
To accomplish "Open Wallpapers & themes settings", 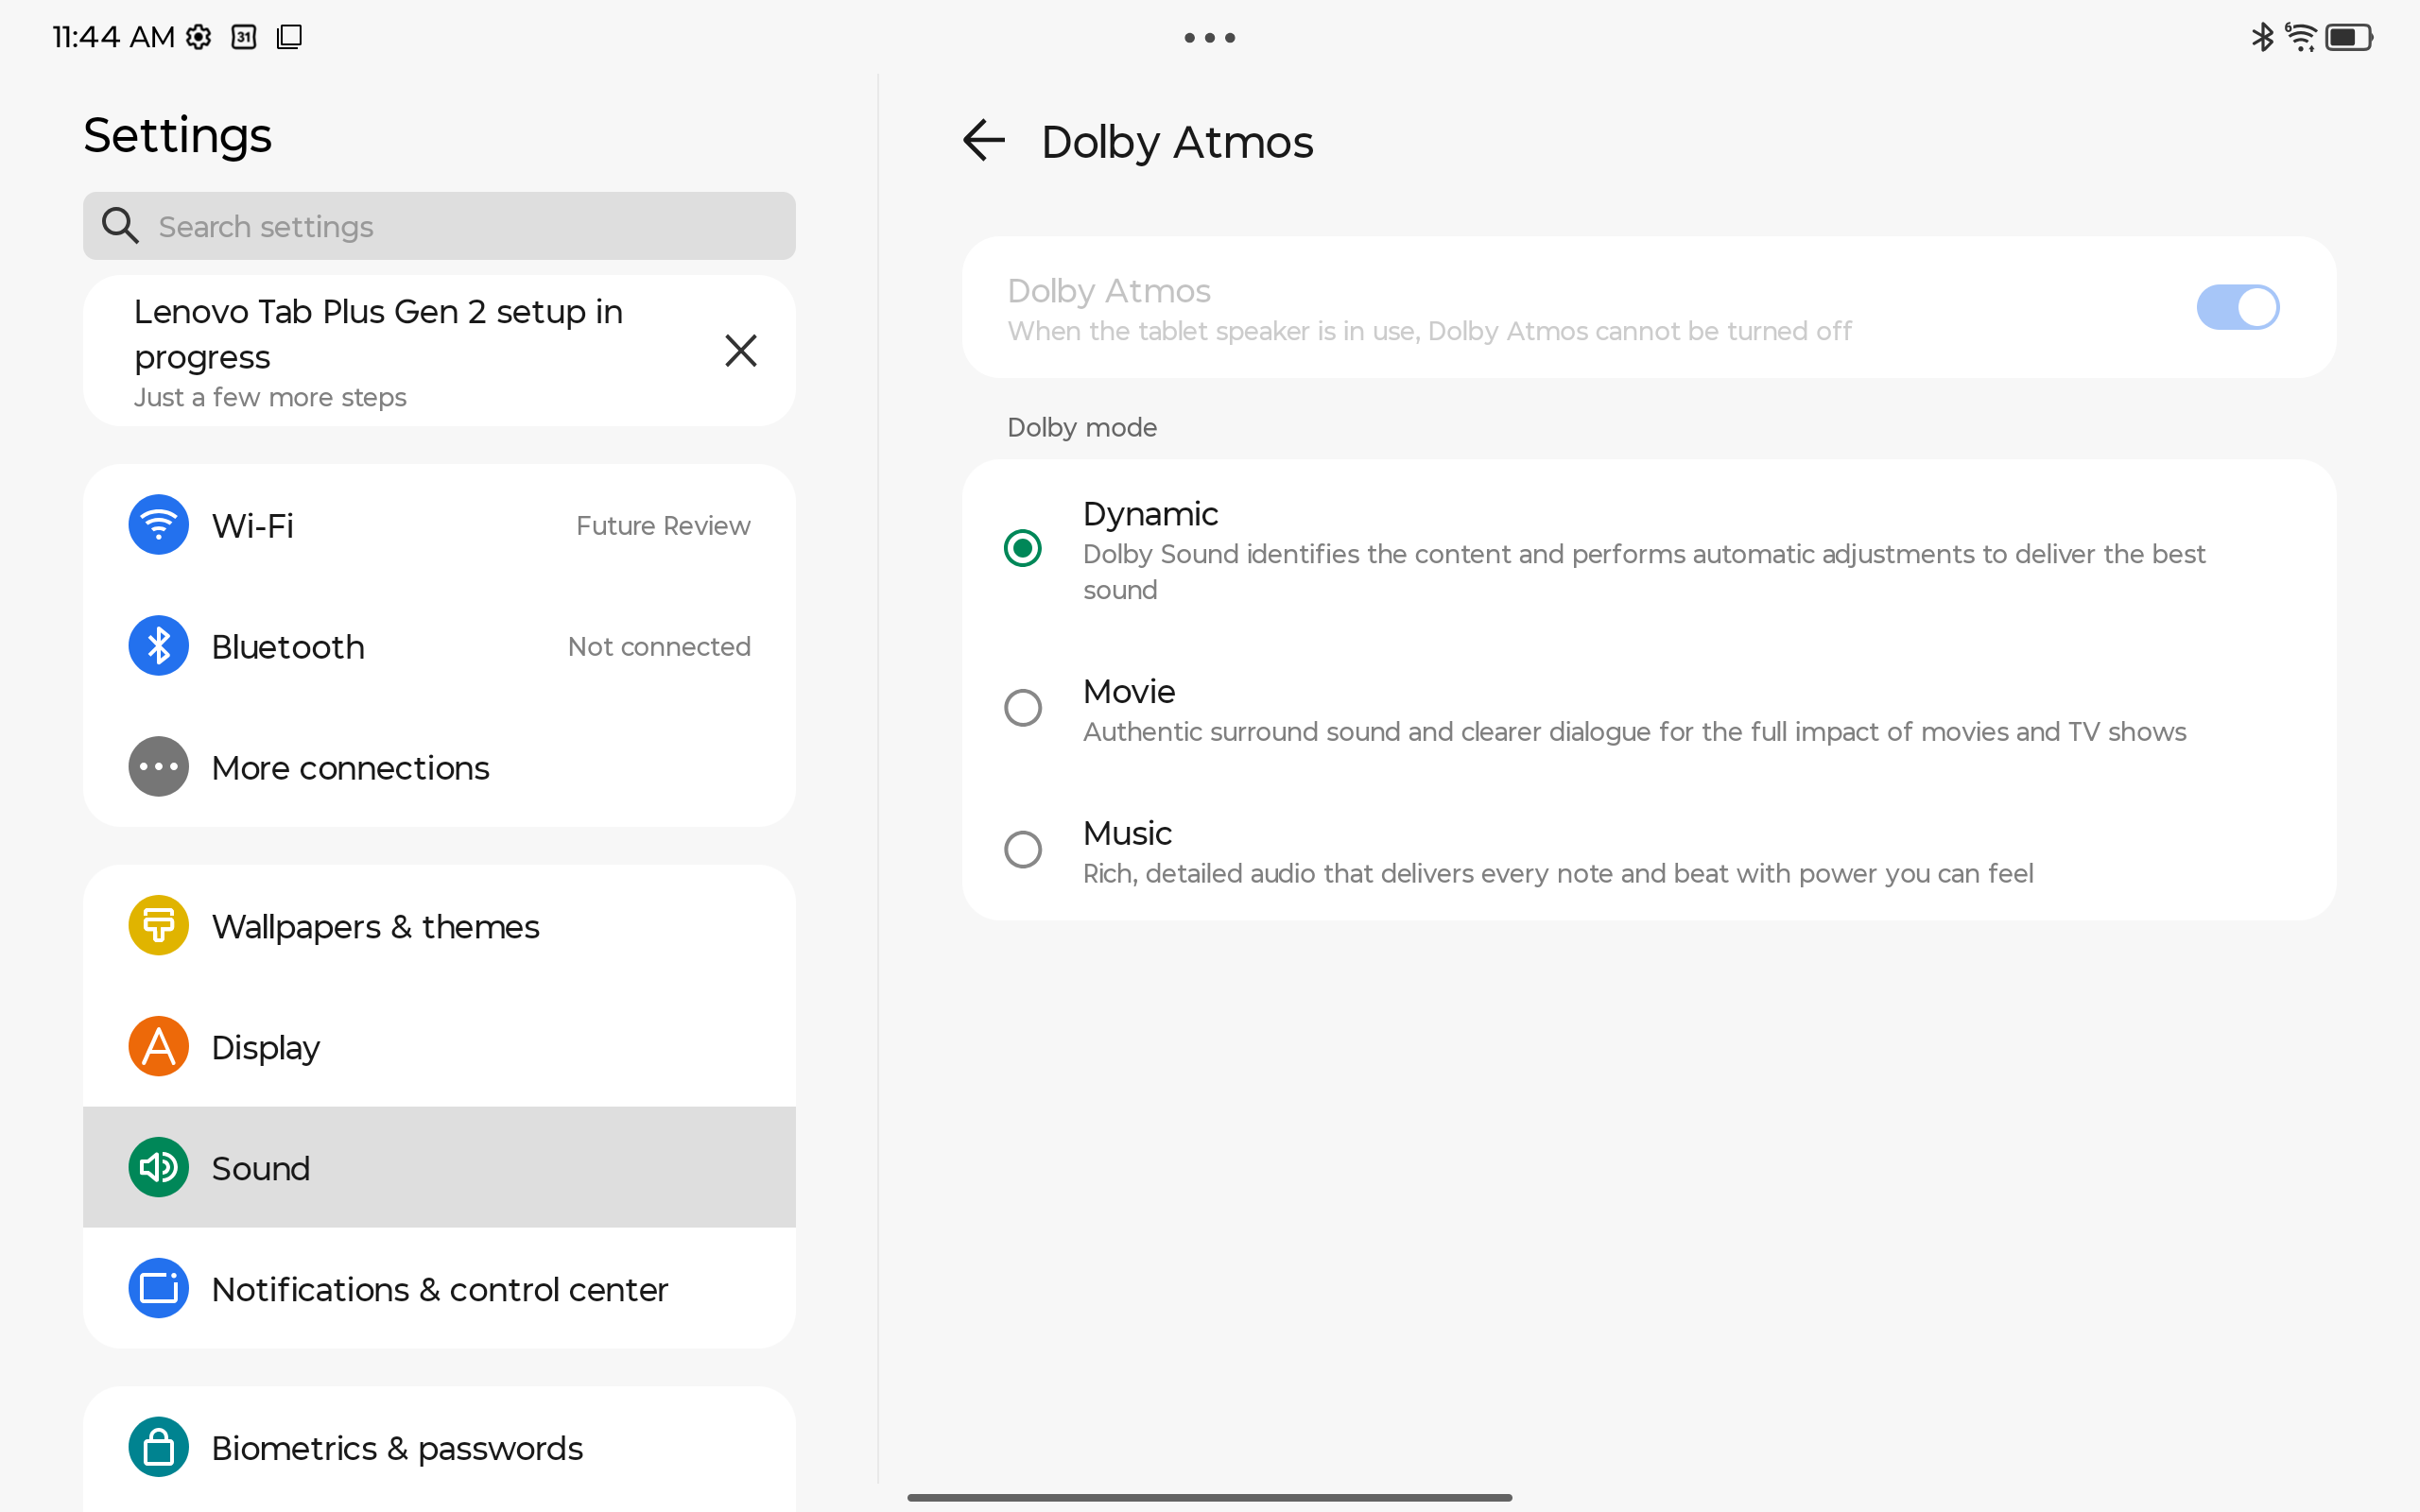I will click(x=439, y=926).
